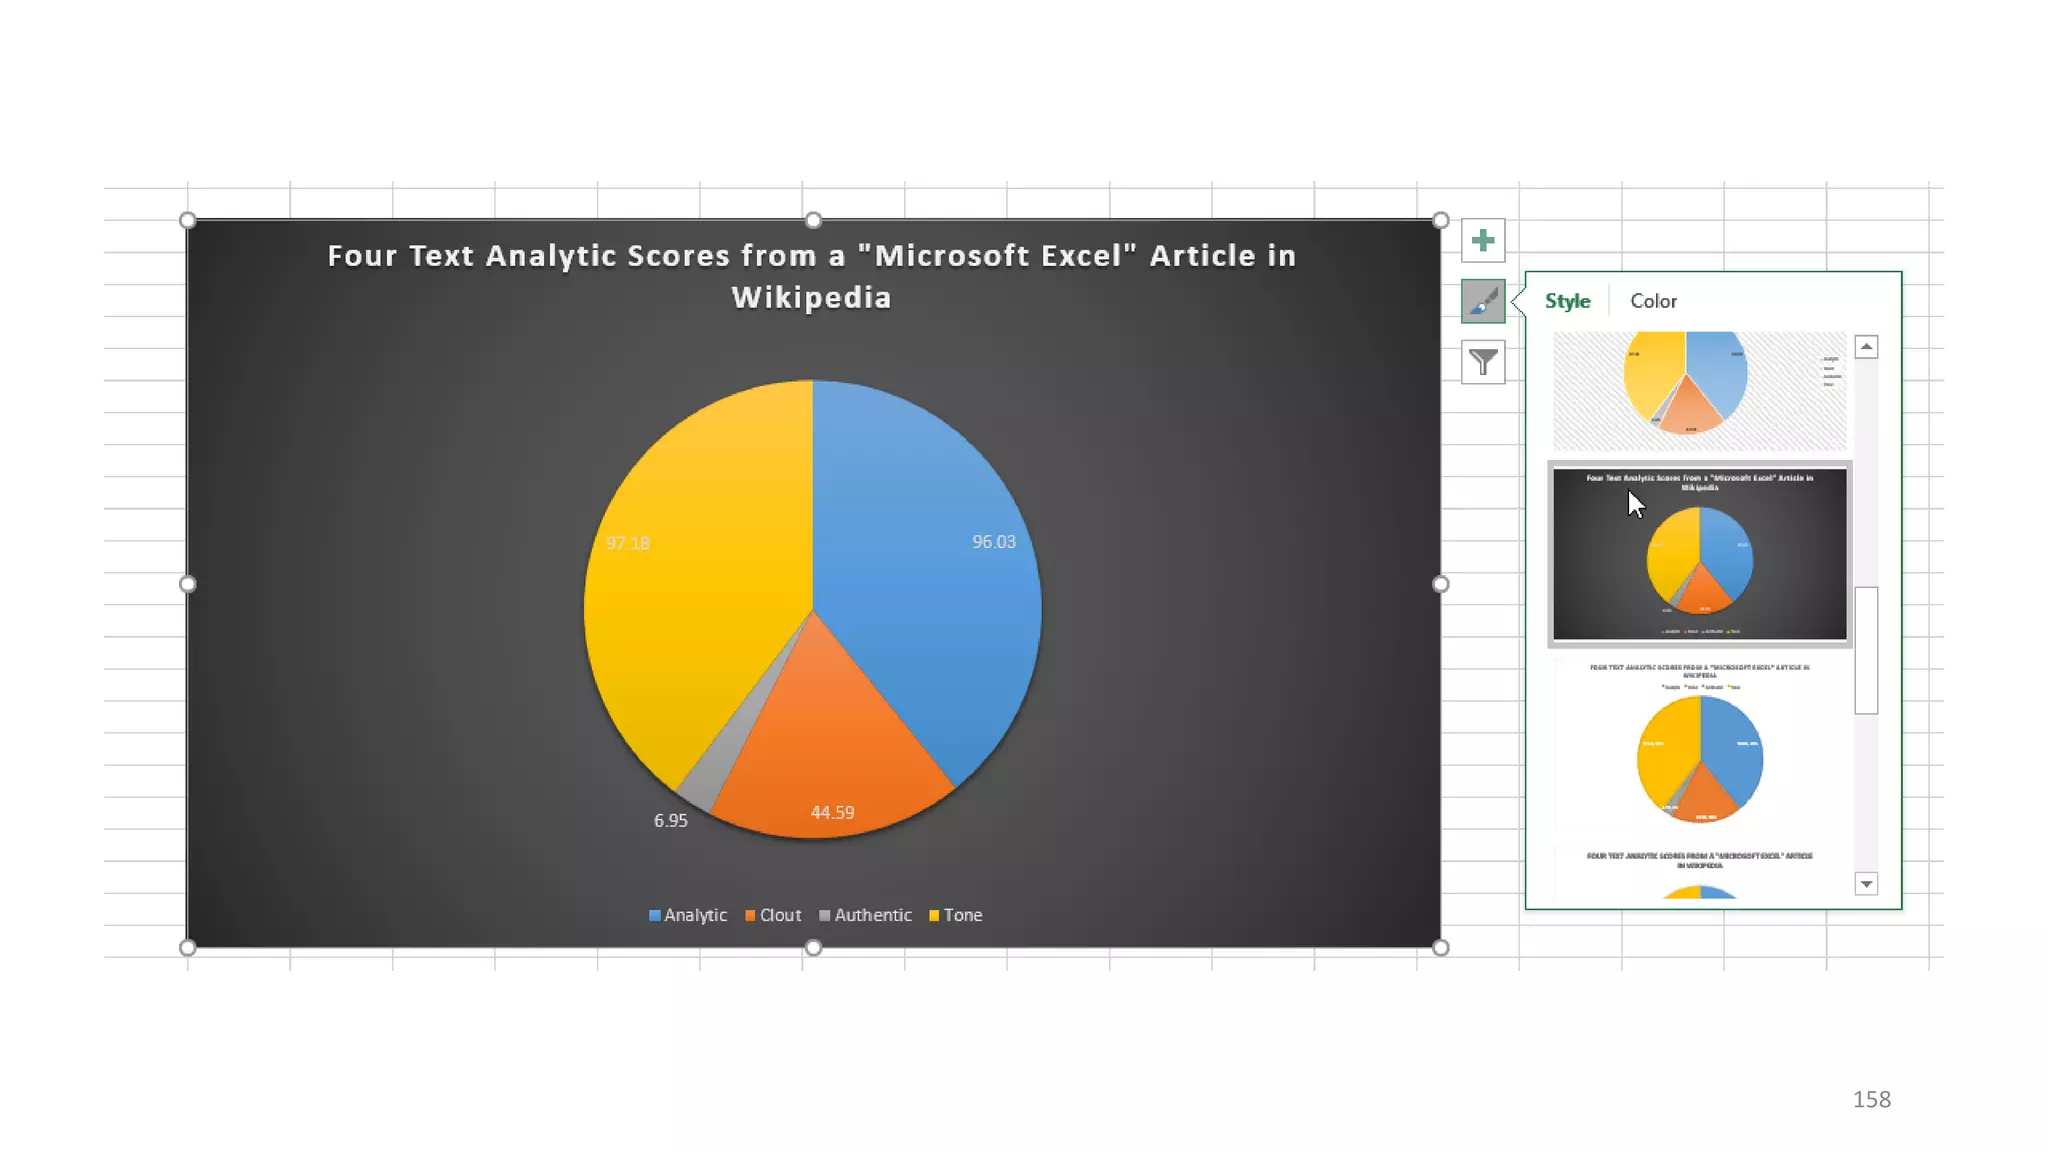Click the 96.03 data label

[993, 542]
